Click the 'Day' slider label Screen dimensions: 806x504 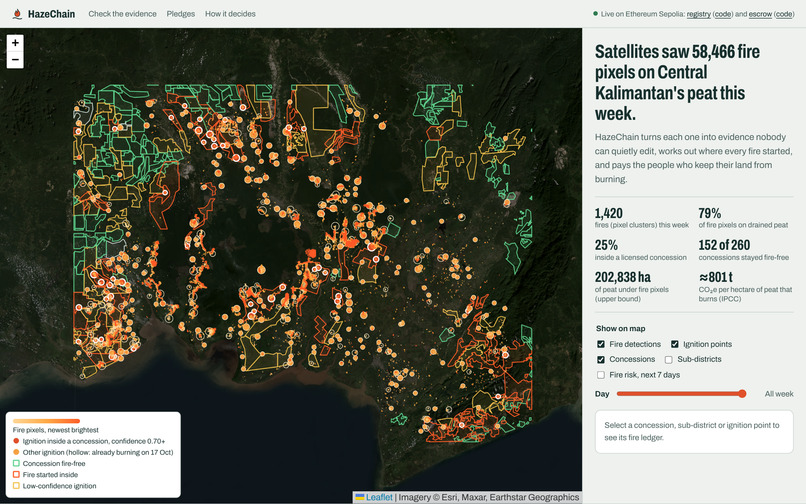(x=602, y=393)
